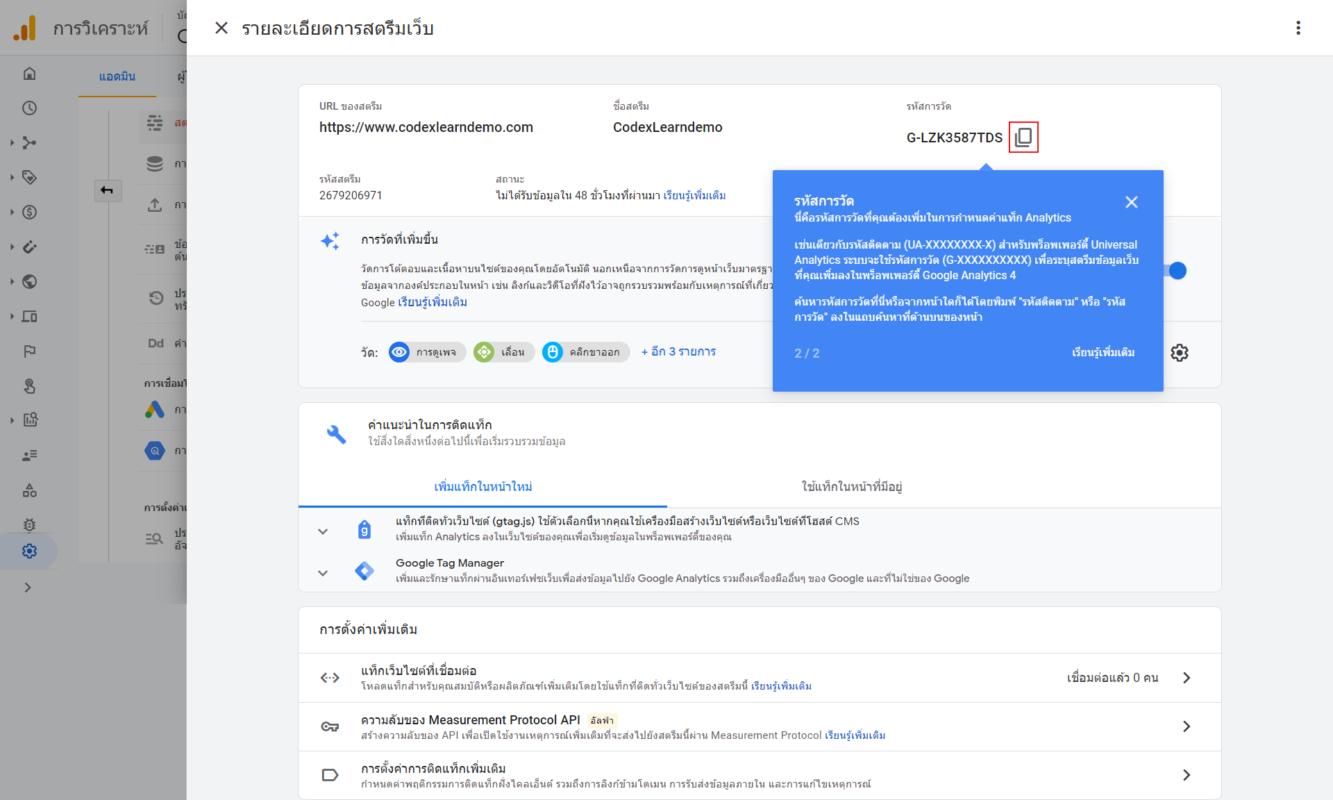Go to Home icon in left sidebar

[x=29, y=73]
